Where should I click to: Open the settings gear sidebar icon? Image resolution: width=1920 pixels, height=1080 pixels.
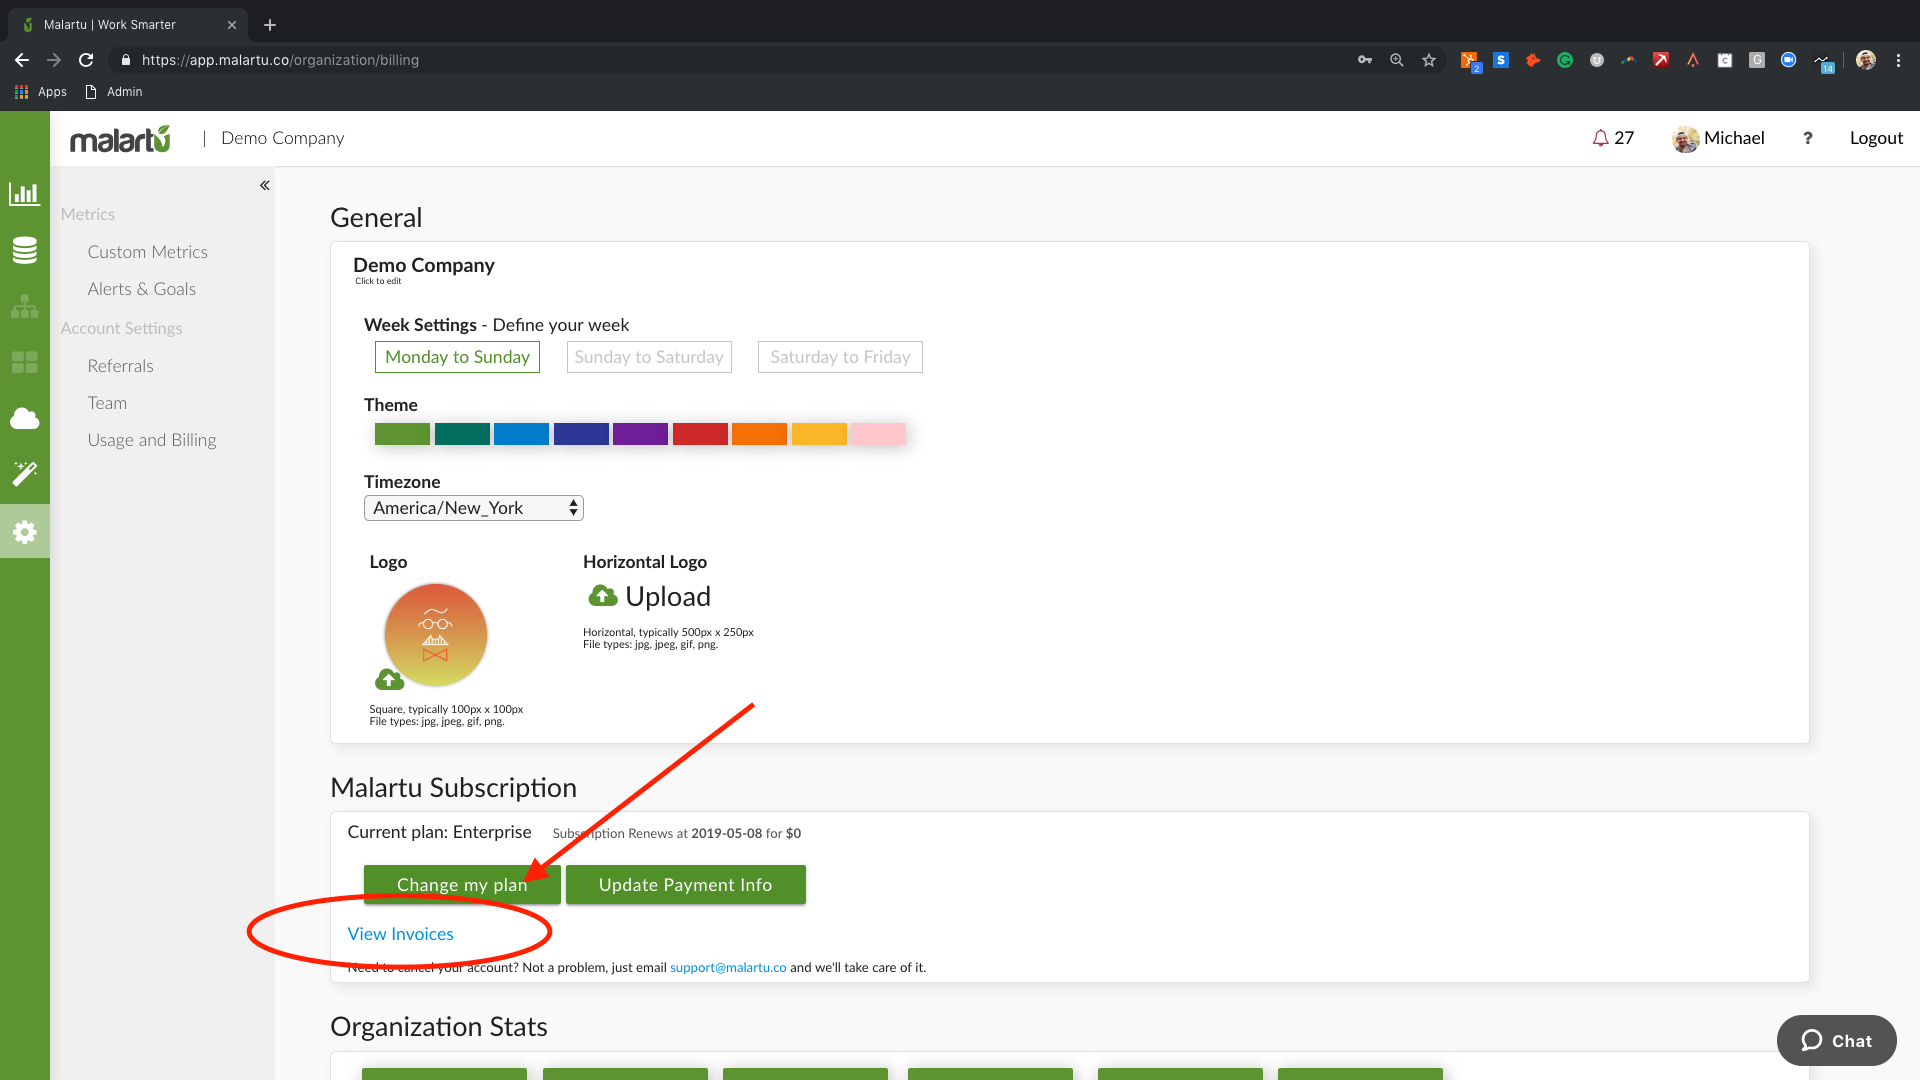24,532
